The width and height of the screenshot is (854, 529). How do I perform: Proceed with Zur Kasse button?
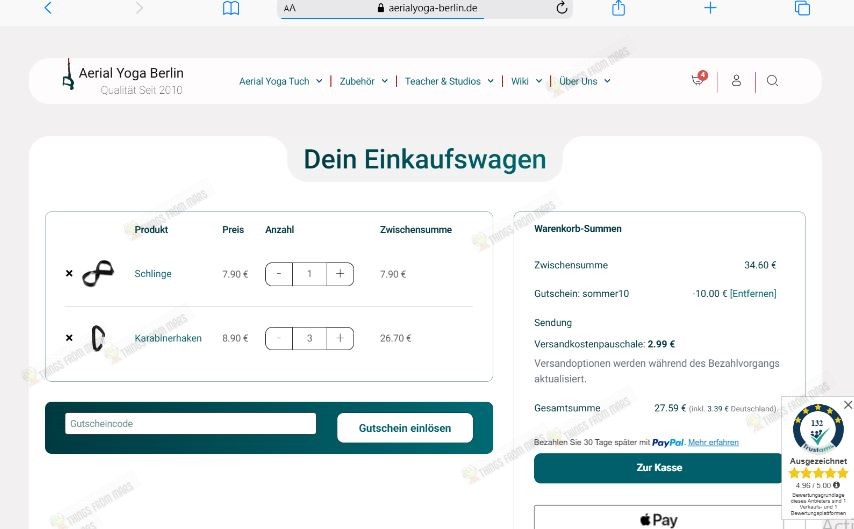(x=659, y=467)
